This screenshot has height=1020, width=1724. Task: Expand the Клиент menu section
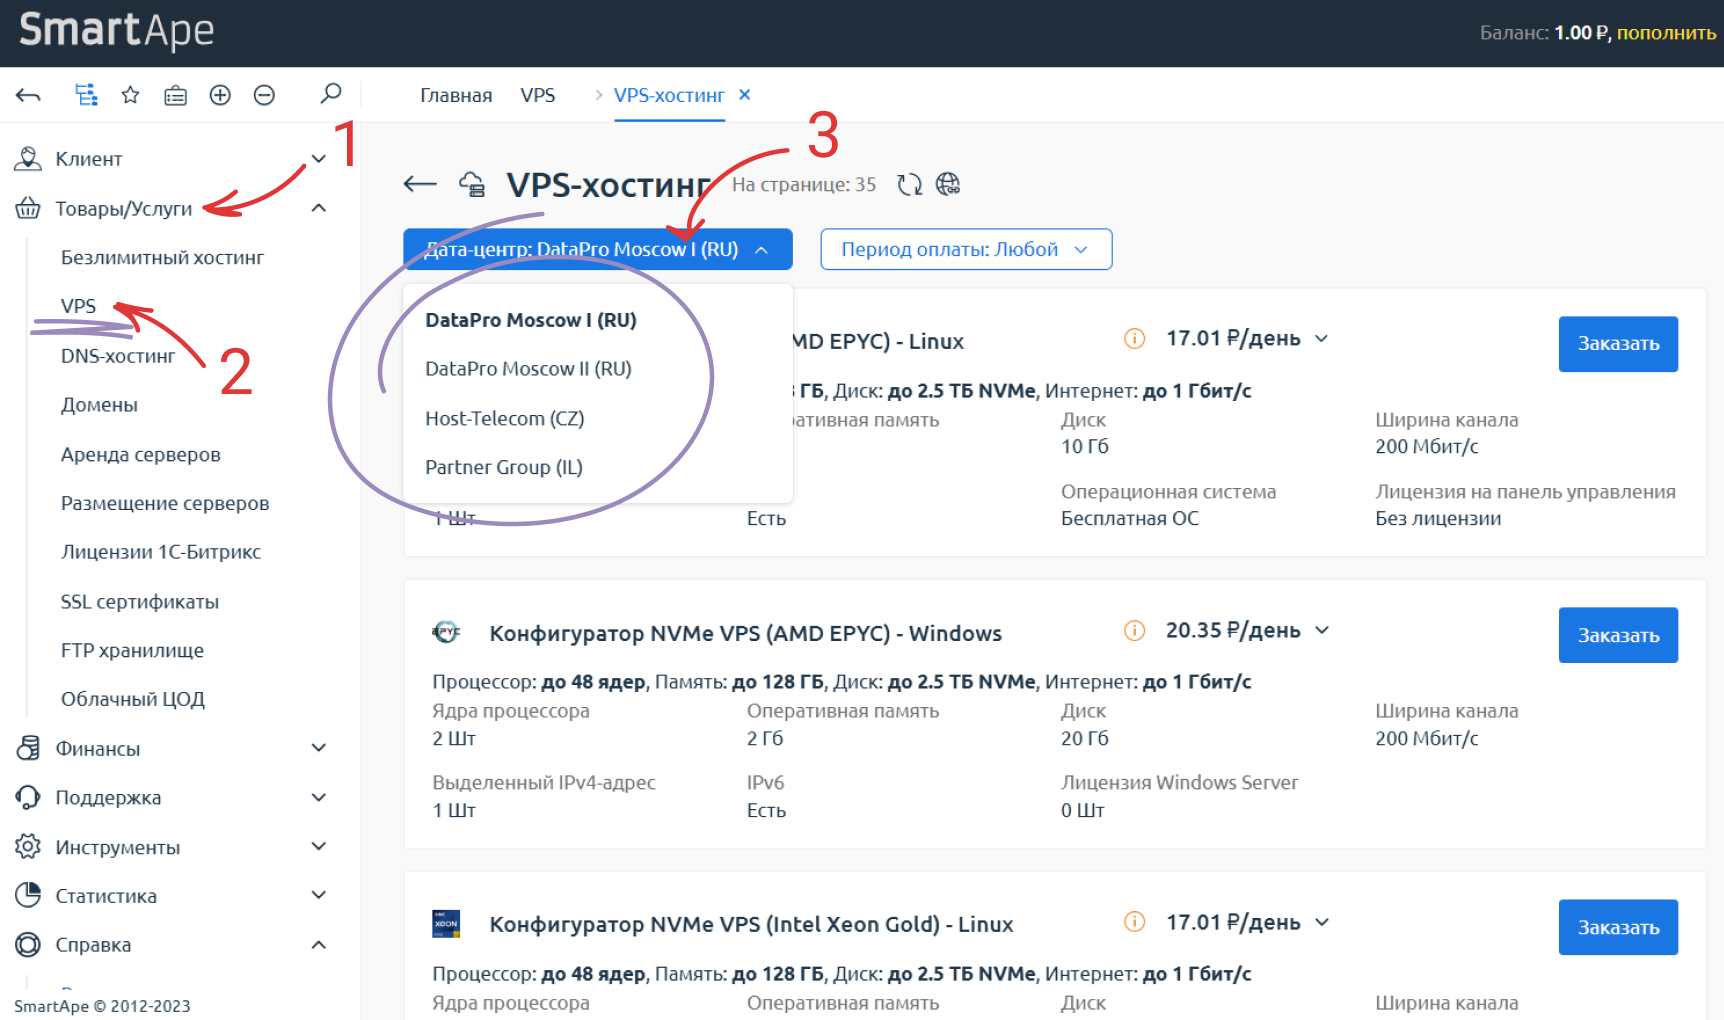tap(319, 158)
